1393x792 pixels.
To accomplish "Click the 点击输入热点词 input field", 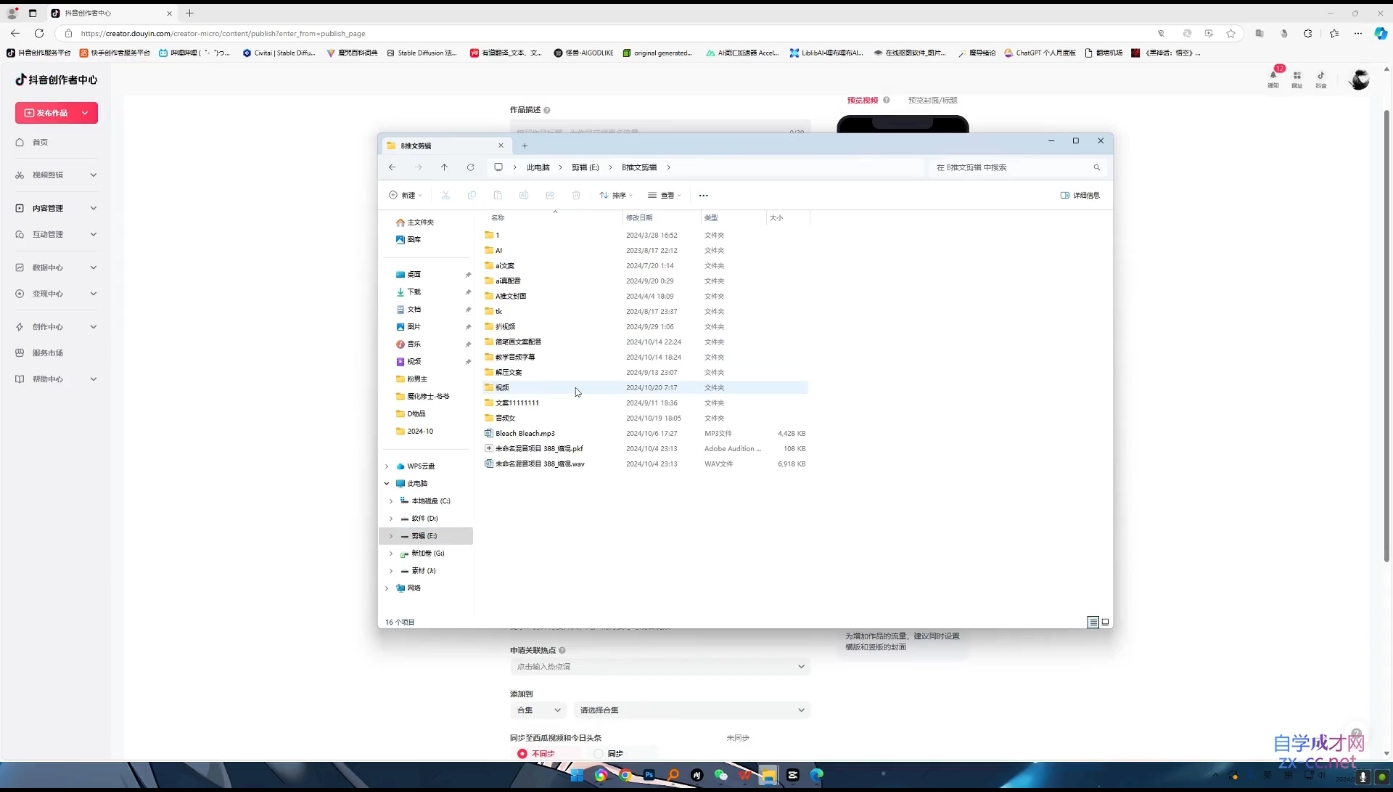I will pyautogui.click(x=660, y=666).
